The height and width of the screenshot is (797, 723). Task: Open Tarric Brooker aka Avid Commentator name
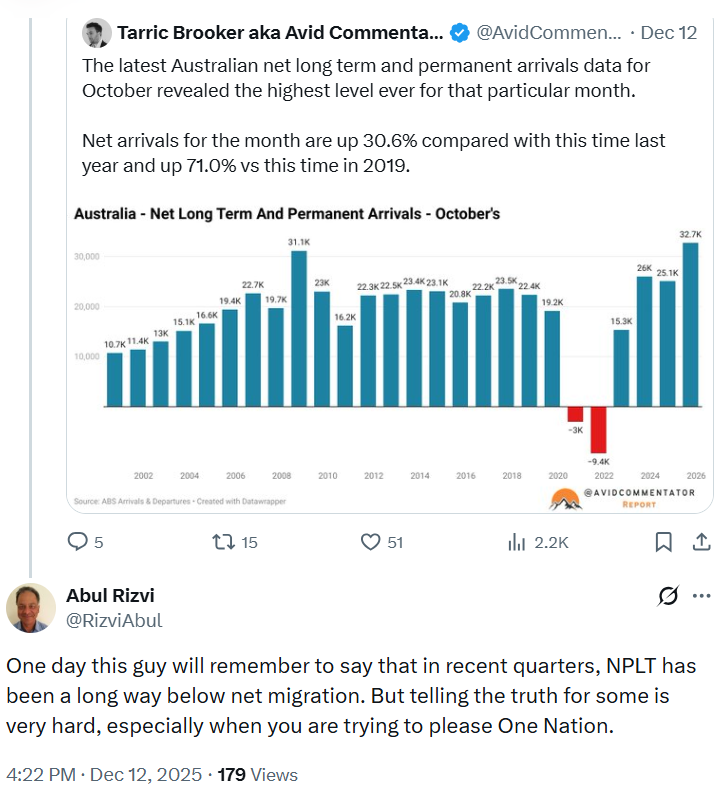tap(279, 33)
